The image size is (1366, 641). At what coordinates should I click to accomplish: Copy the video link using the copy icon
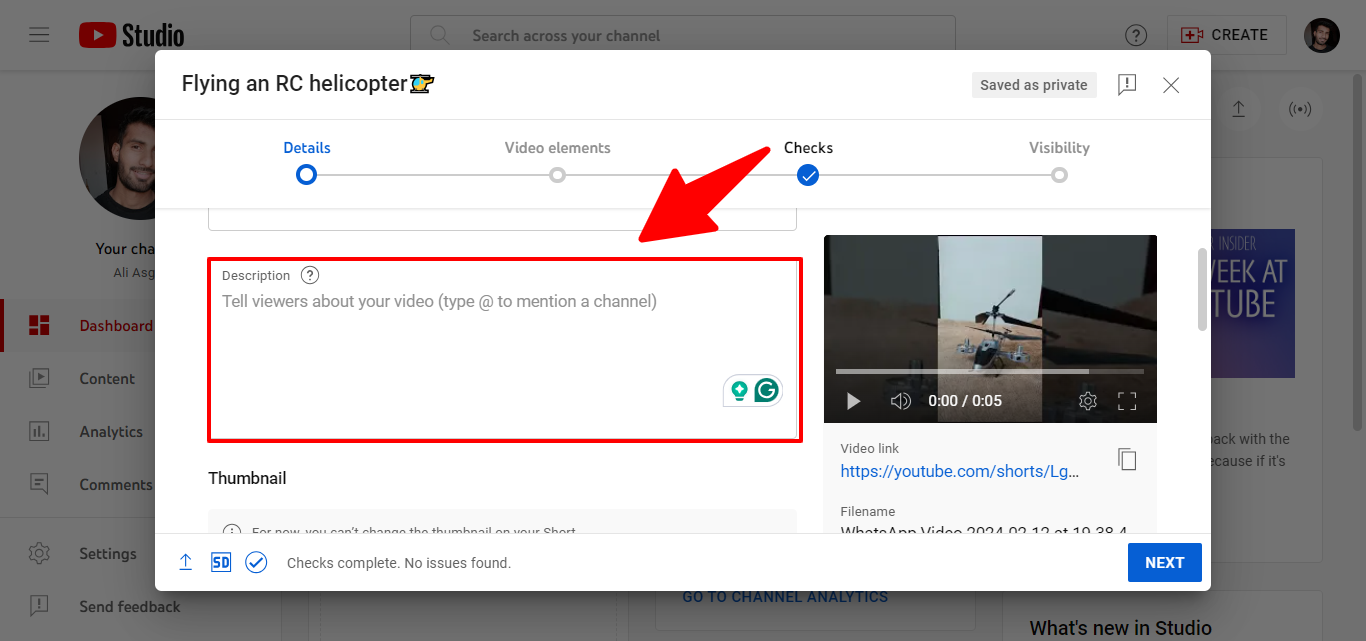point(1127,458)
